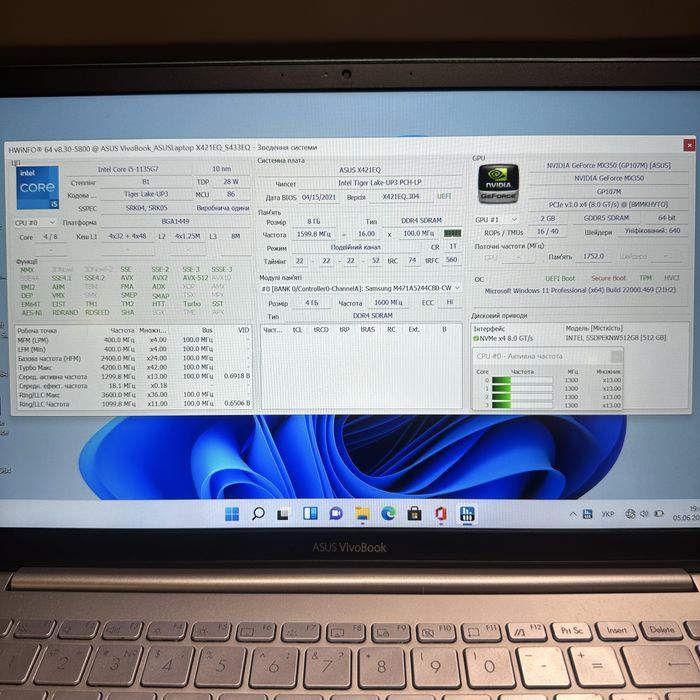Click Core 3 frequency bar

tap(522, 405)
